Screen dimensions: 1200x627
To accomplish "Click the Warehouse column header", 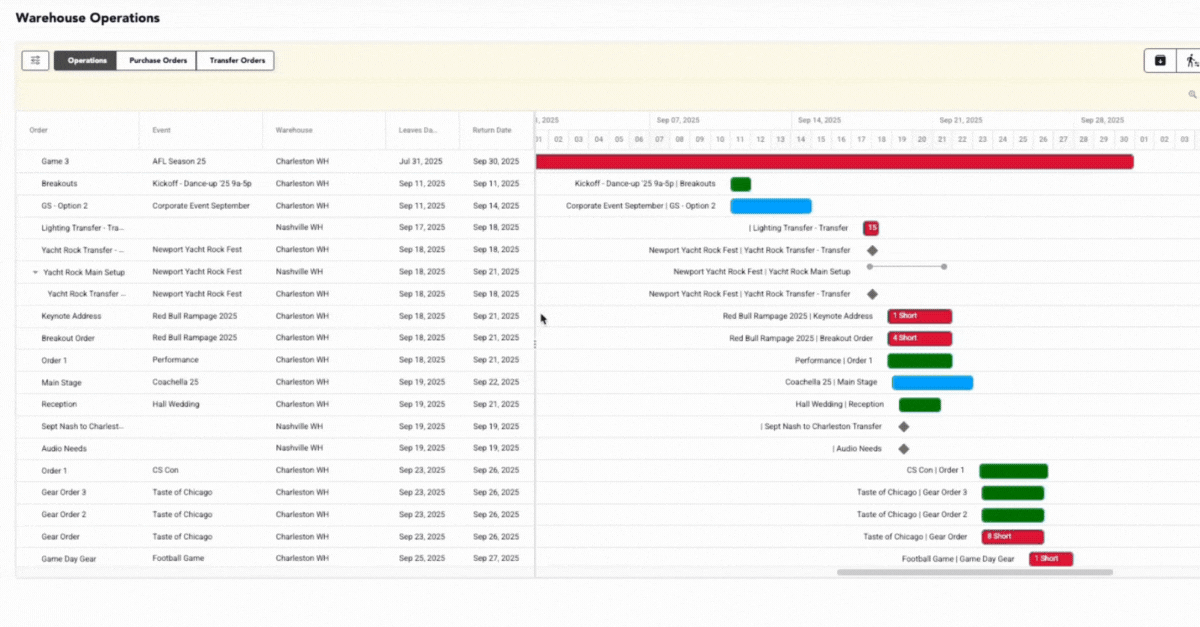I will tap(294, 130).
